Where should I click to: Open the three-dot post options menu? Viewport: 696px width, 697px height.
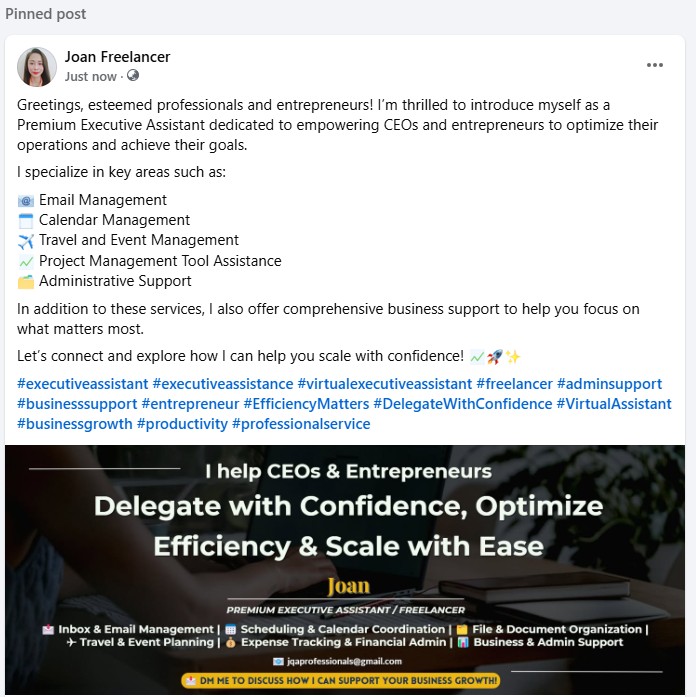pos(654,65)
